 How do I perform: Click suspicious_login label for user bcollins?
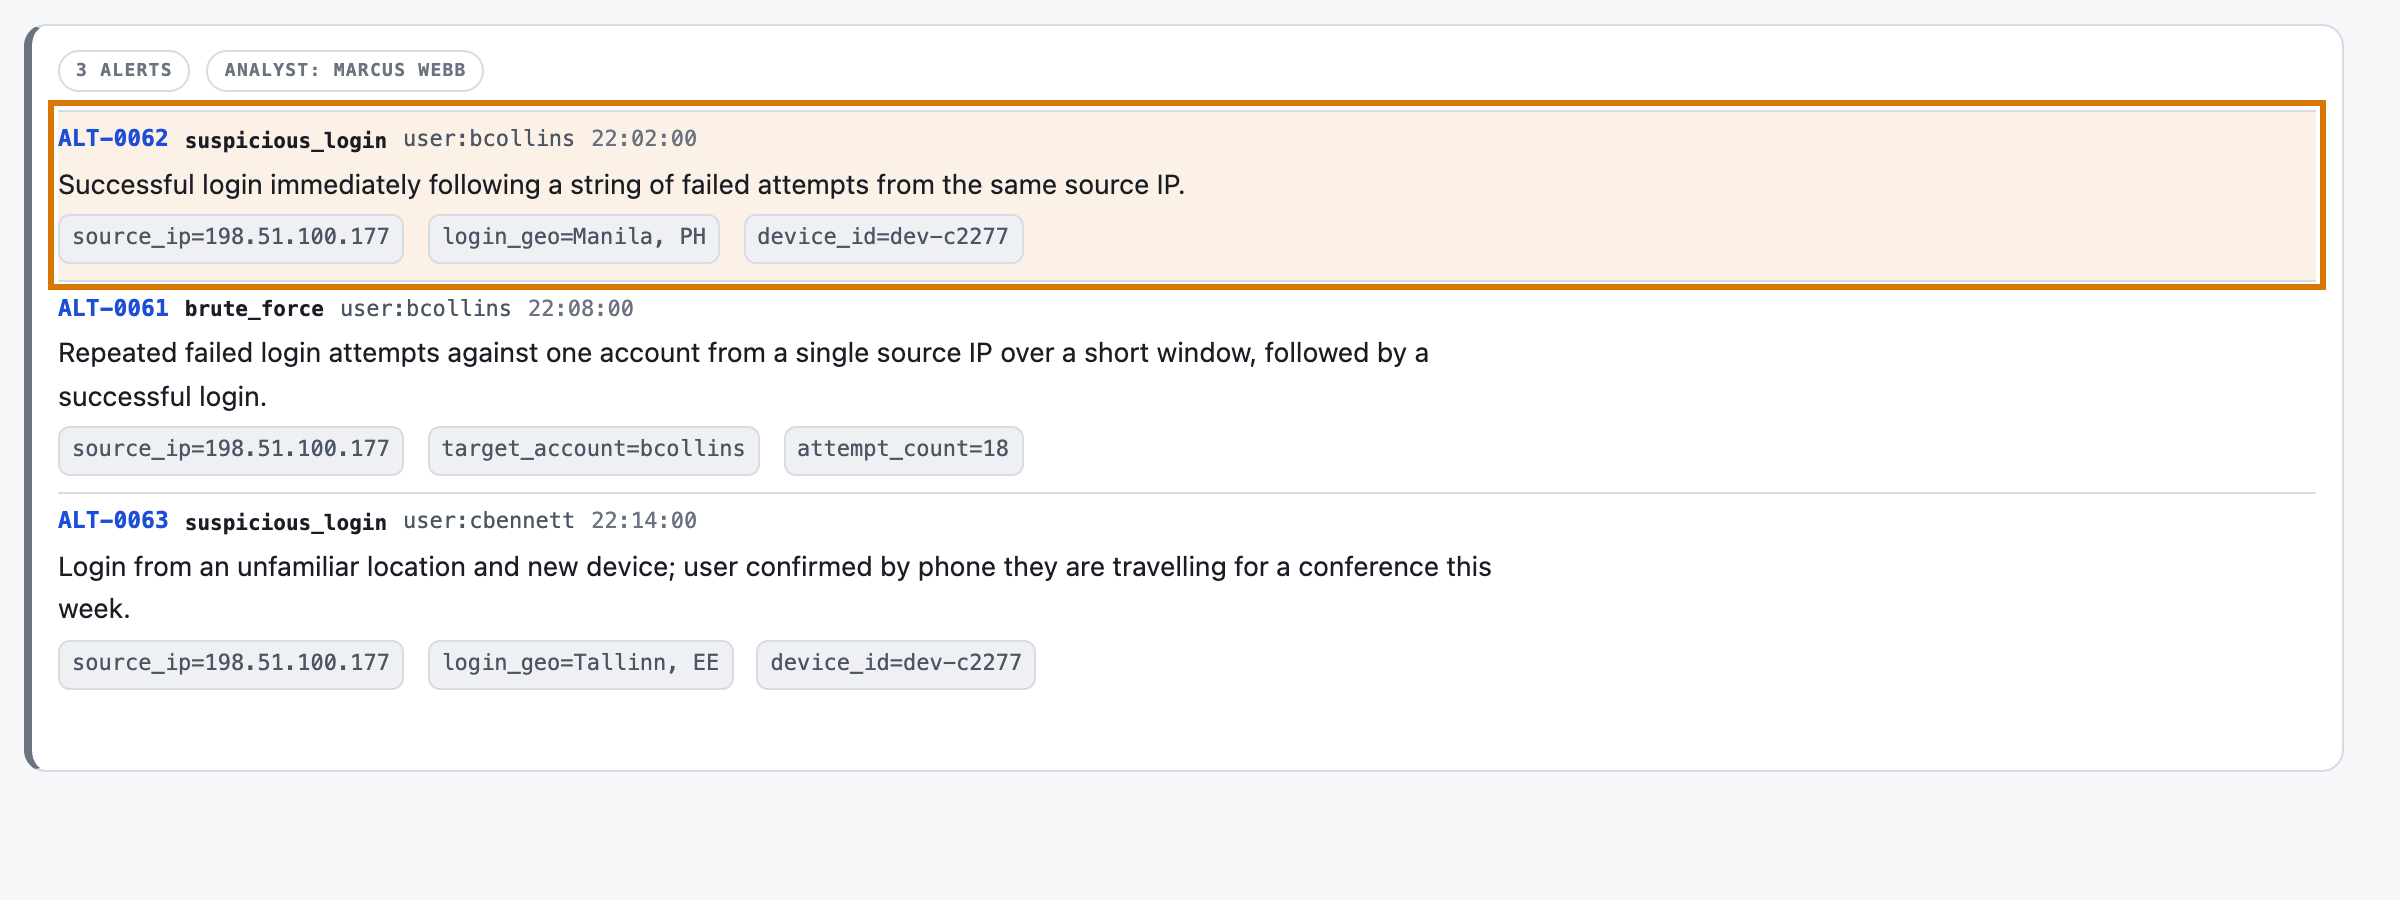pyautogui.click(x=286, y=139)
